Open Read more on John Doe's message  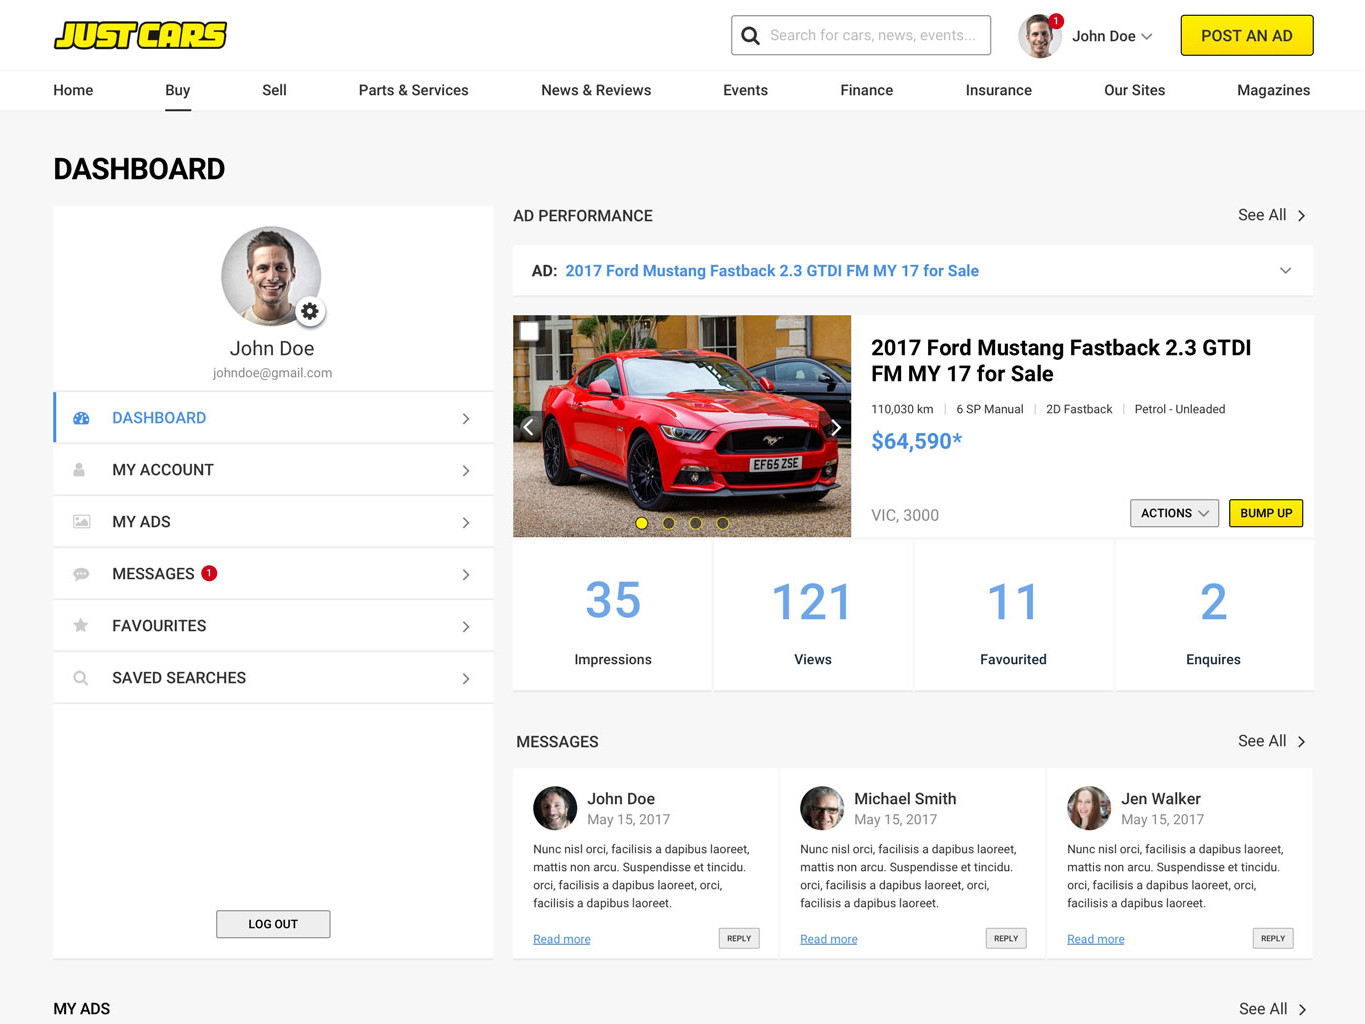(x=562, y=939)
